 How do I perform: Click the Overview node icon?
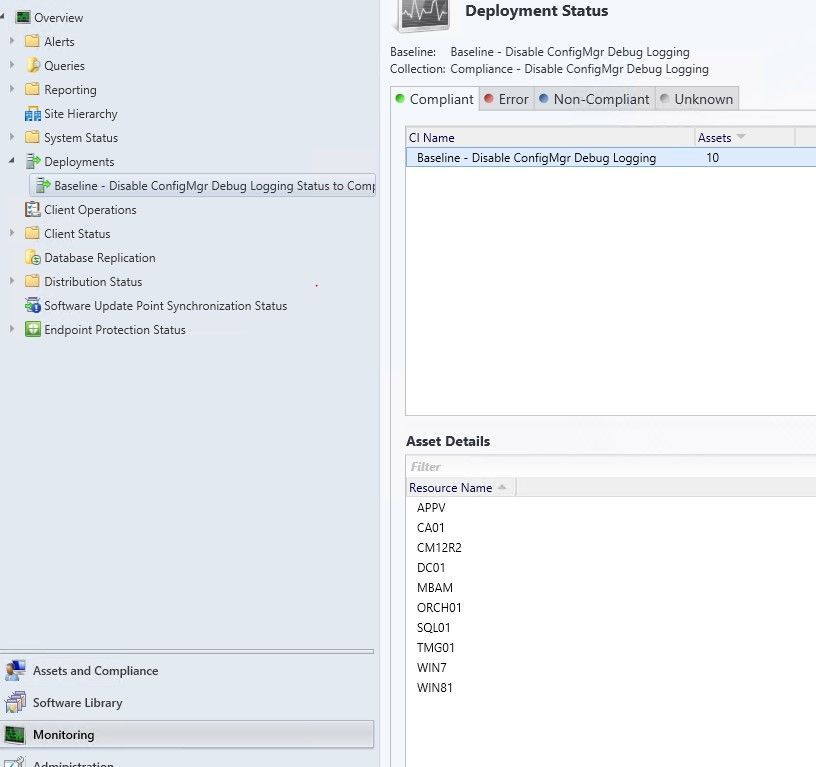click(x=23, y=18)
